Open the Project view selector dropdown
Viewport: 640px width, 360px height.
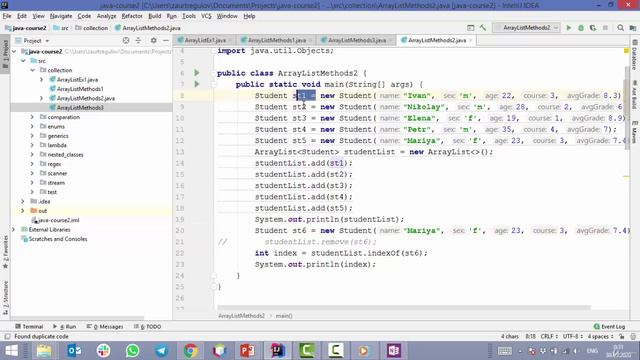click(x=32, y=40)
